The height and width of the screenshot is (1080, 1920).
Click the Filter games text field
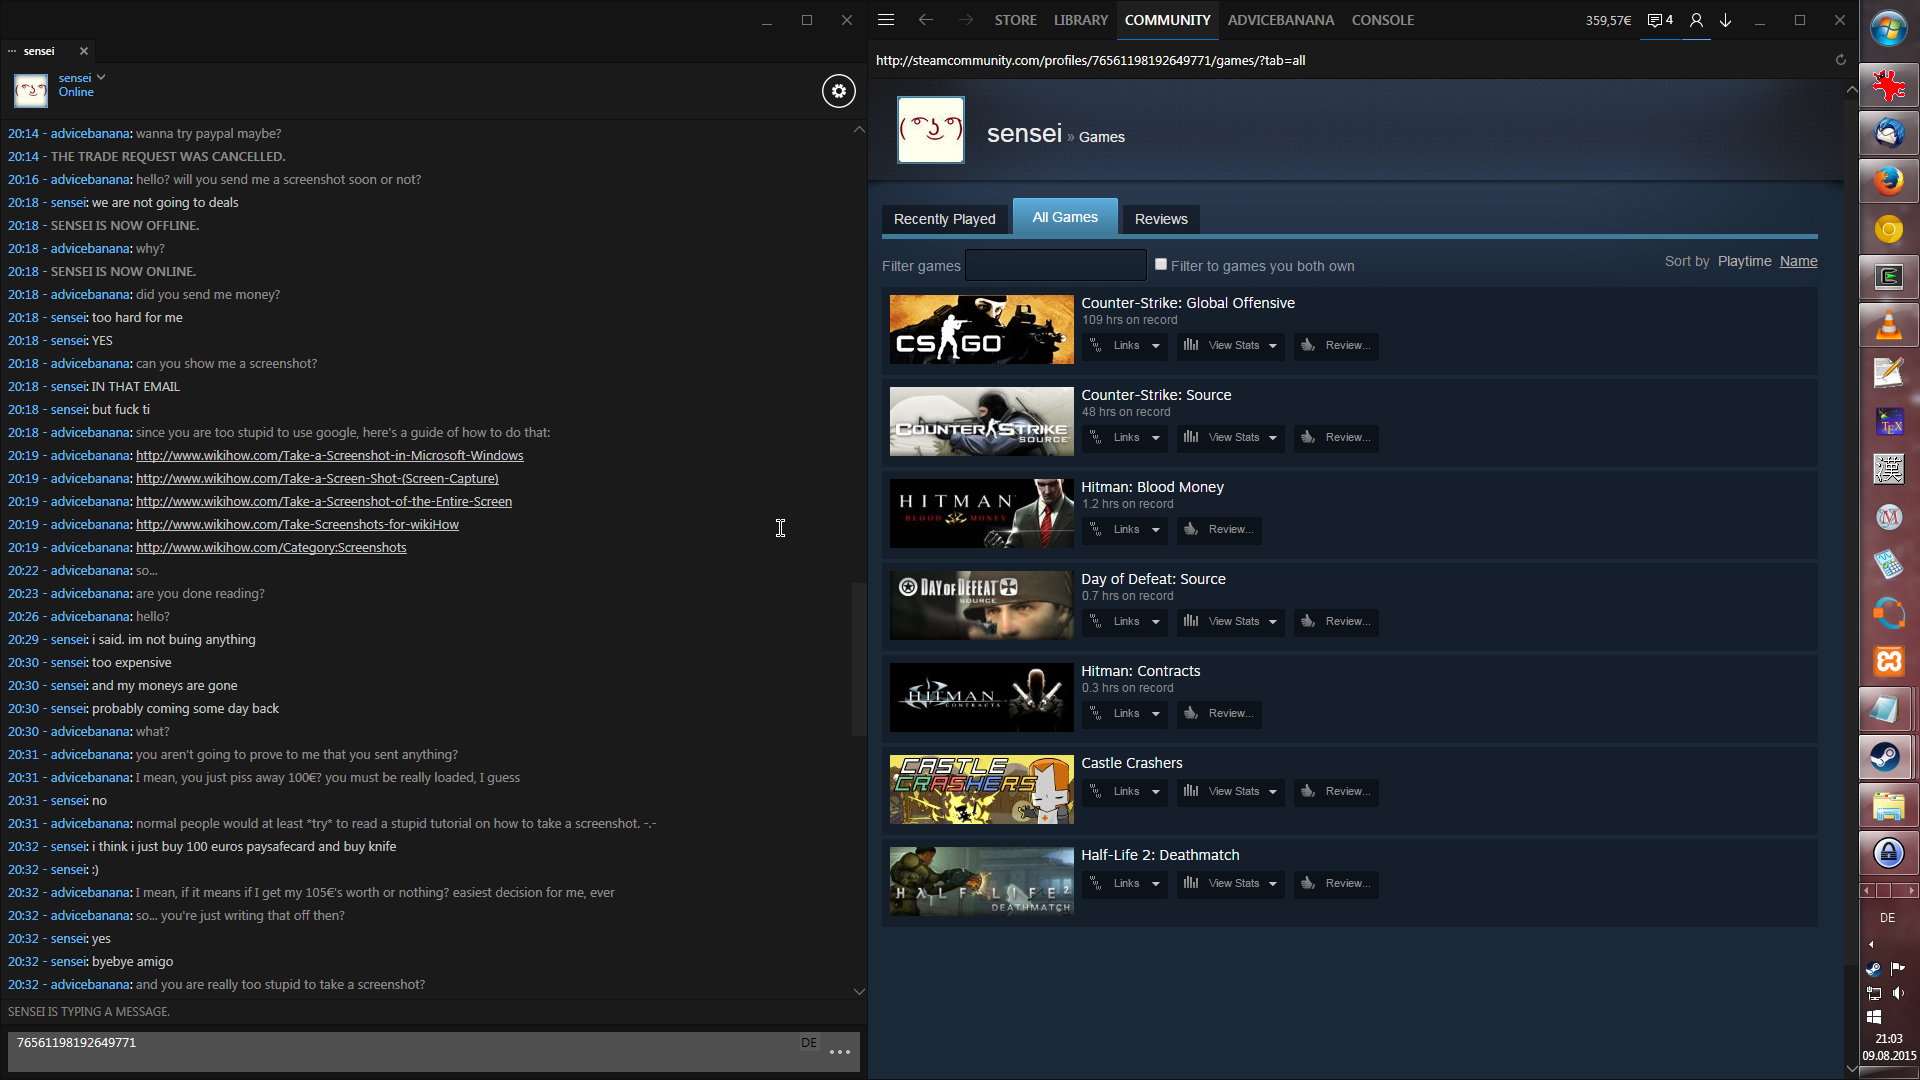tap(1055, 266)
